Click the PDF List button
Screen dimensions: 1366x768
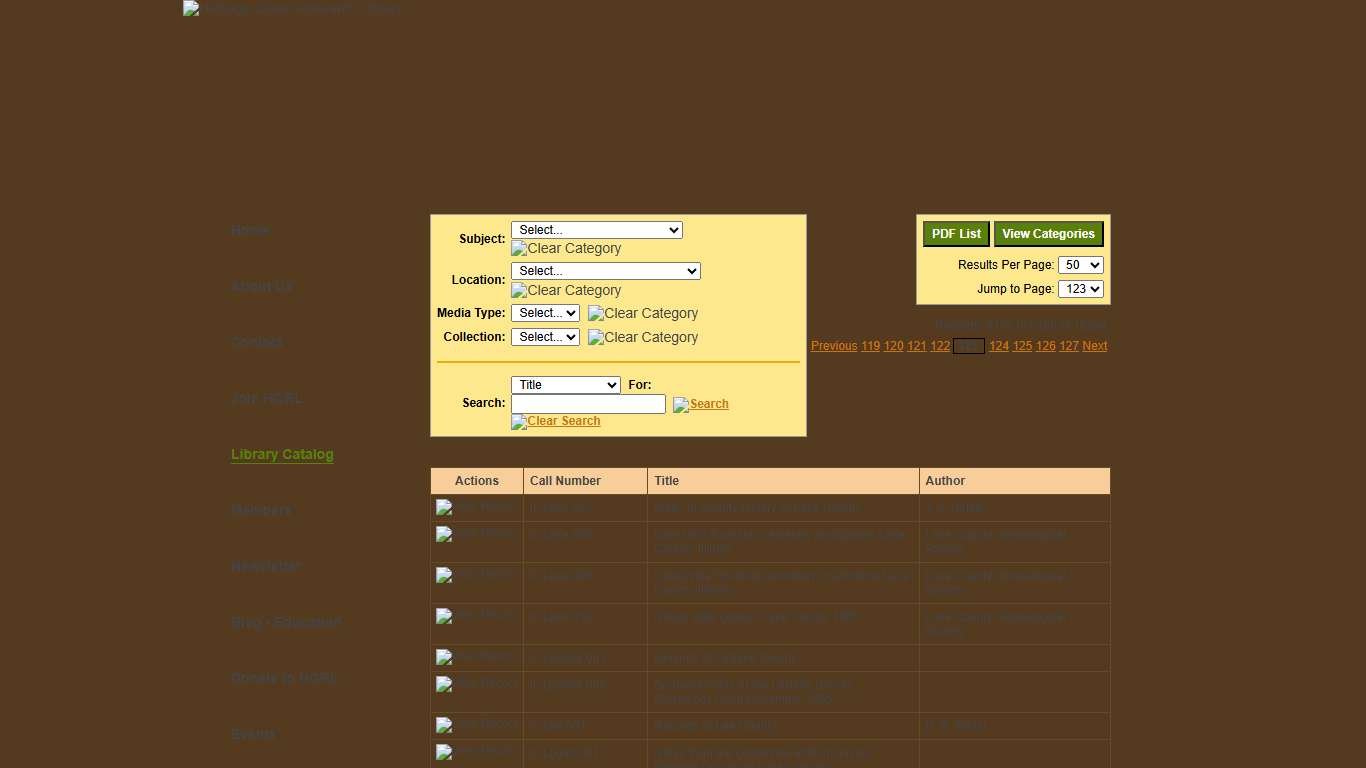955,233
